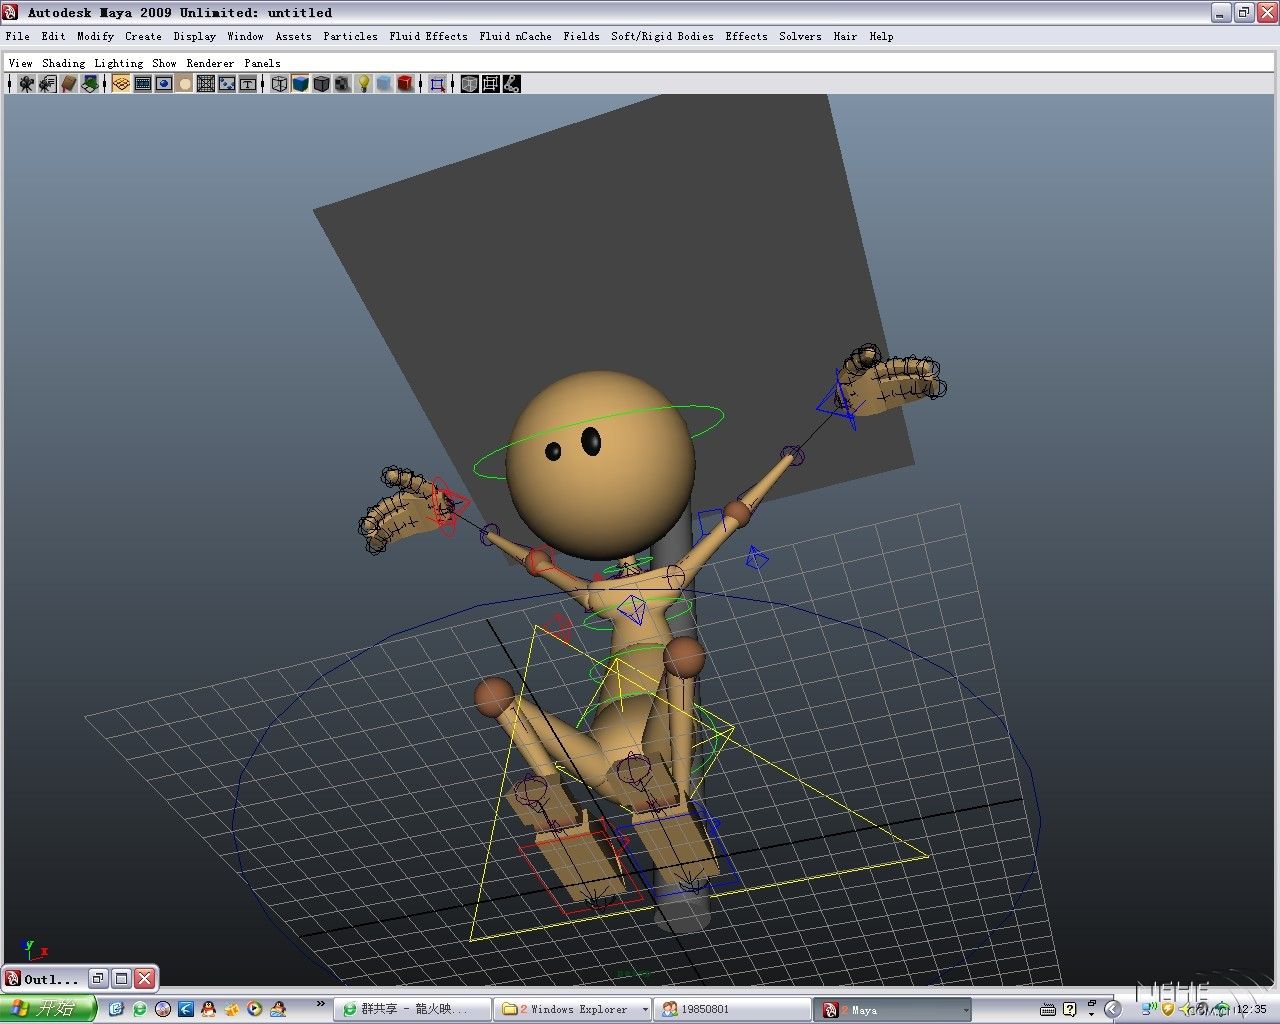Switch to Wireframe display cube icon
1280x1024 pixels.
(x=279, y=84)
